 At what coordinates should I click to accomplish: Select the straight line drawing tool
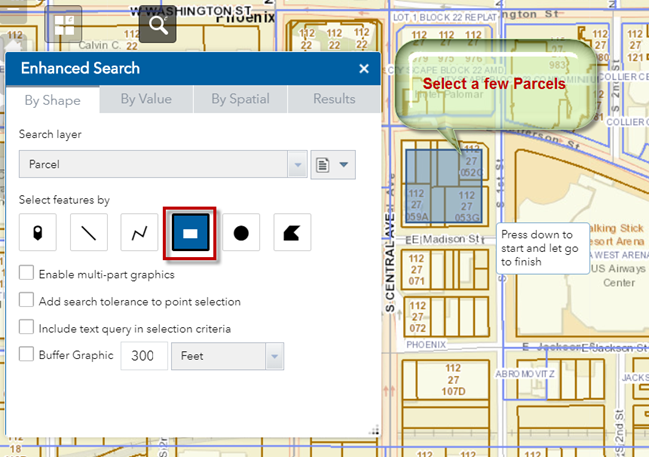89,232
